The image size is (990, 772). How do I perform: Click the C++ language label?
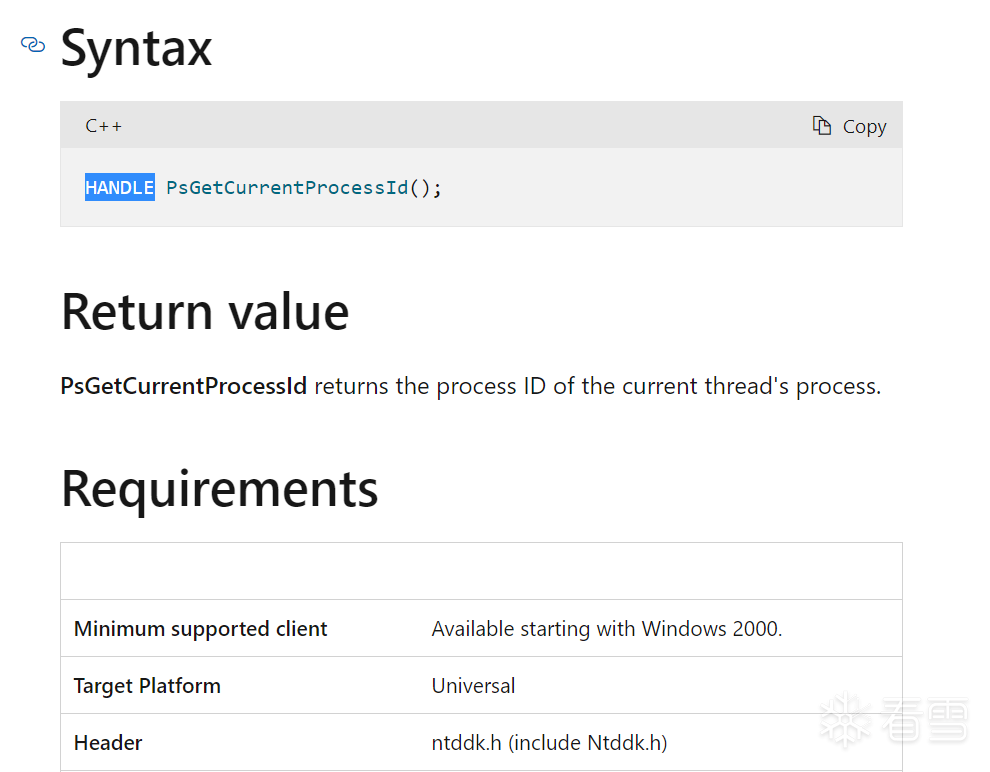coord(104,126)
